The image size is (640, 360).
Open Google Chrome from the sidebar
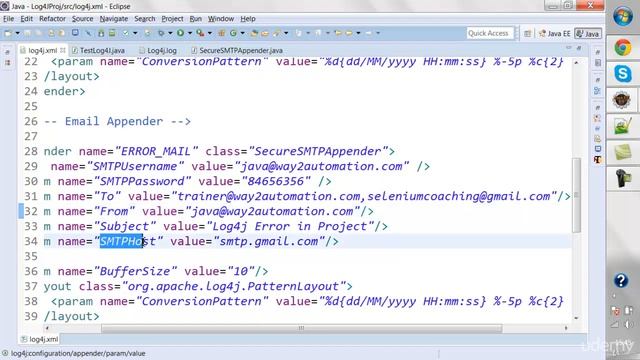(x=622, y=48)
